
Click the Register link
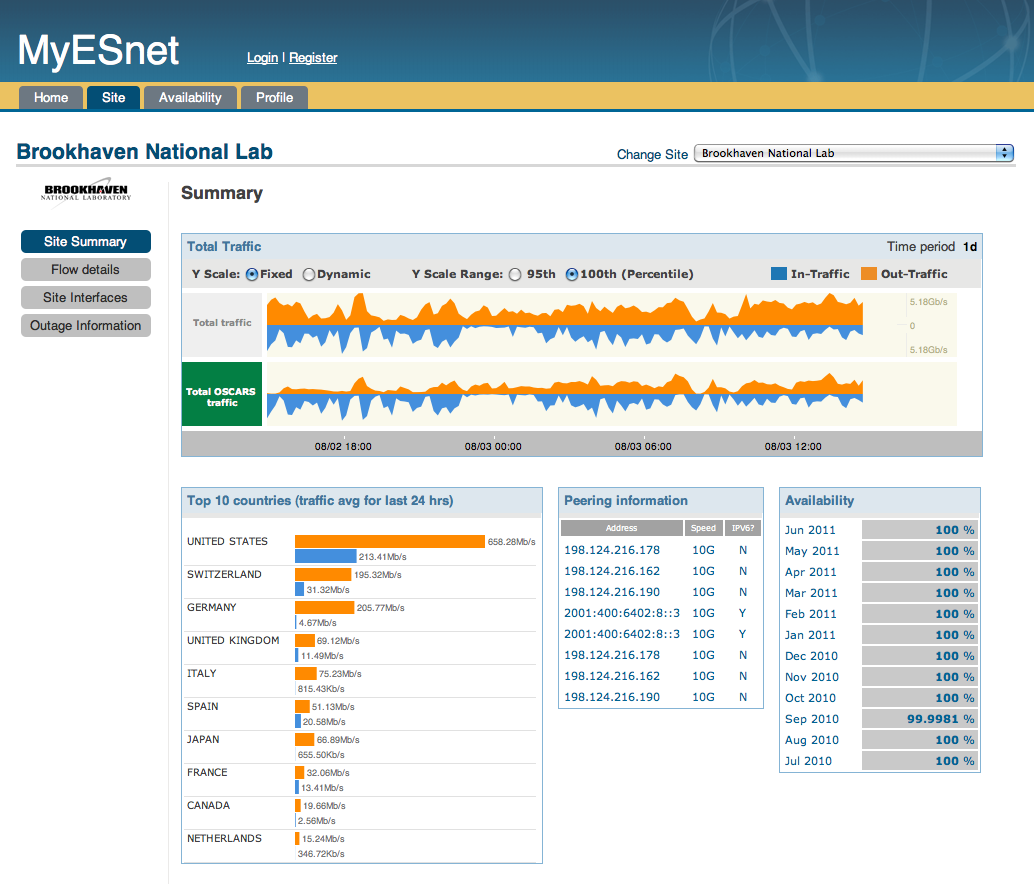pyautogui.click(x=313, y=58)
